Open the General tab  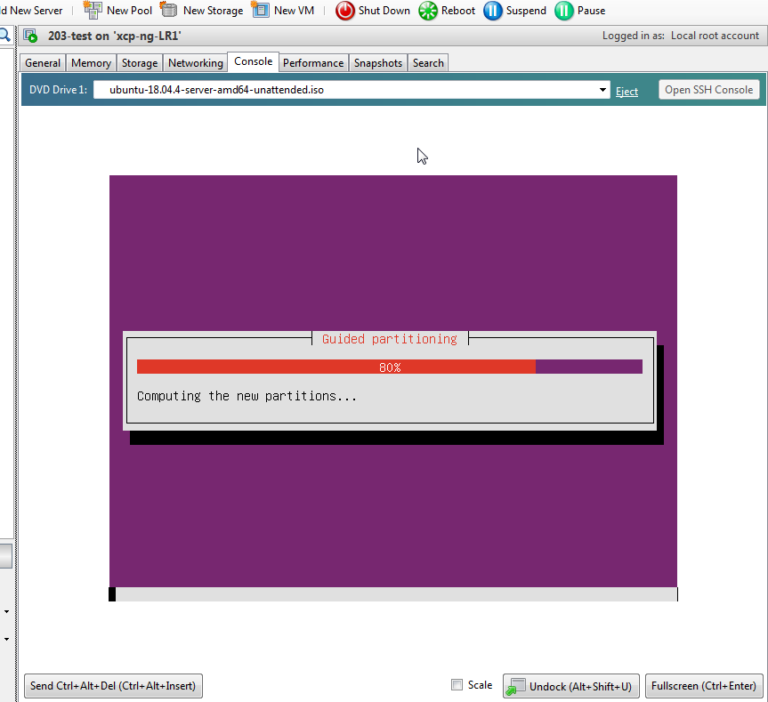click(x=43, y=63)
